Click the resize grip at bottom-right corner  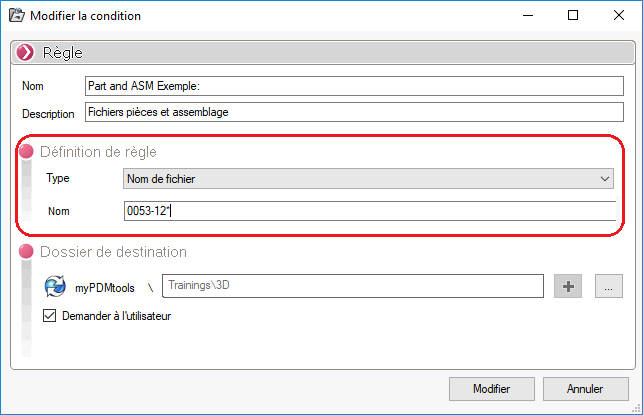pos(636,408)
